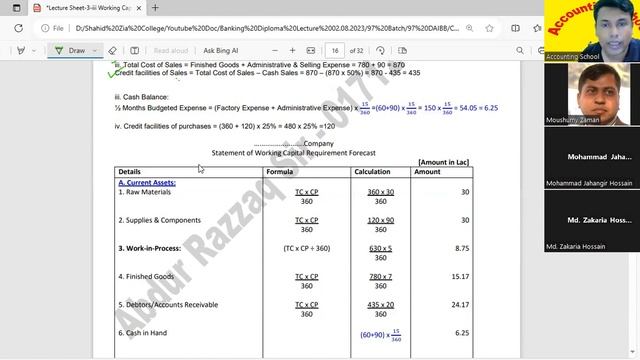Click the Calculation column header
640x360 pixels.
pos(372,172)
